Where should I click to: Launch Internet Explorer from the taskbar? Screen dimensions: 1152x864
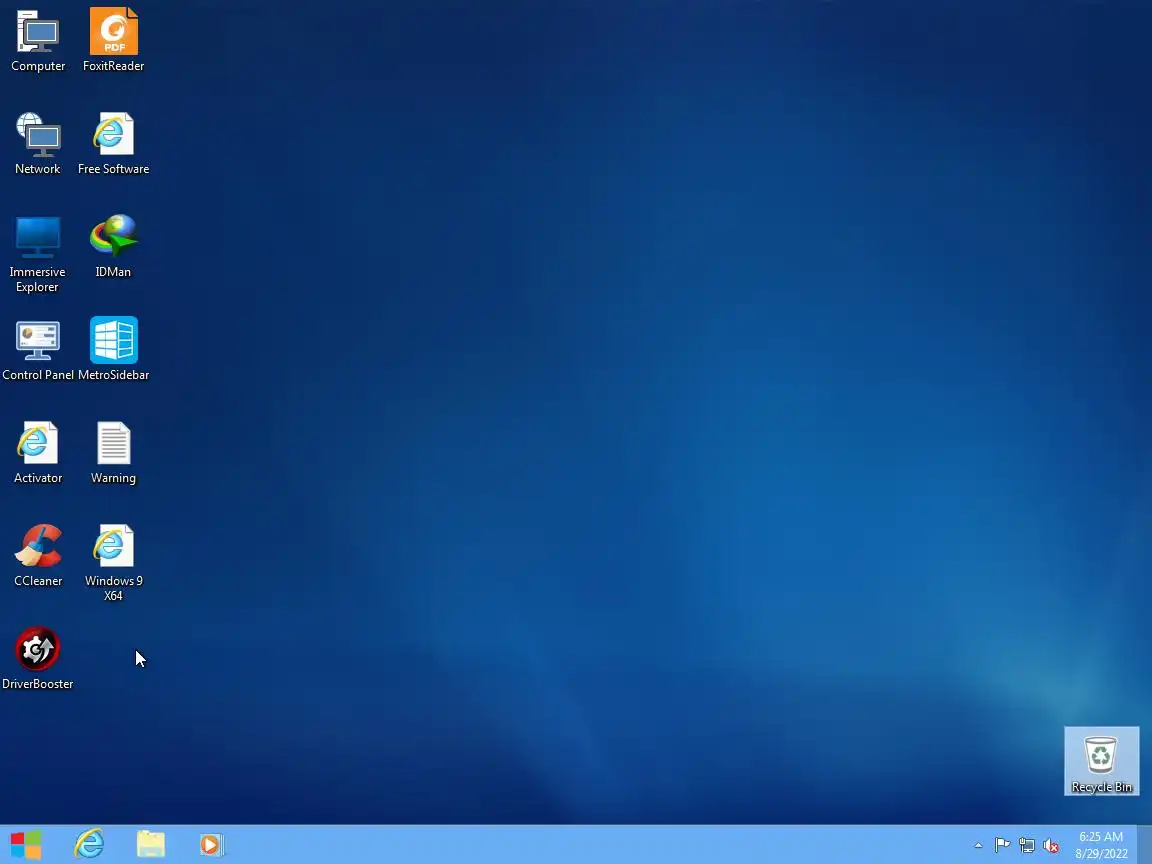(x=89, y=845)
